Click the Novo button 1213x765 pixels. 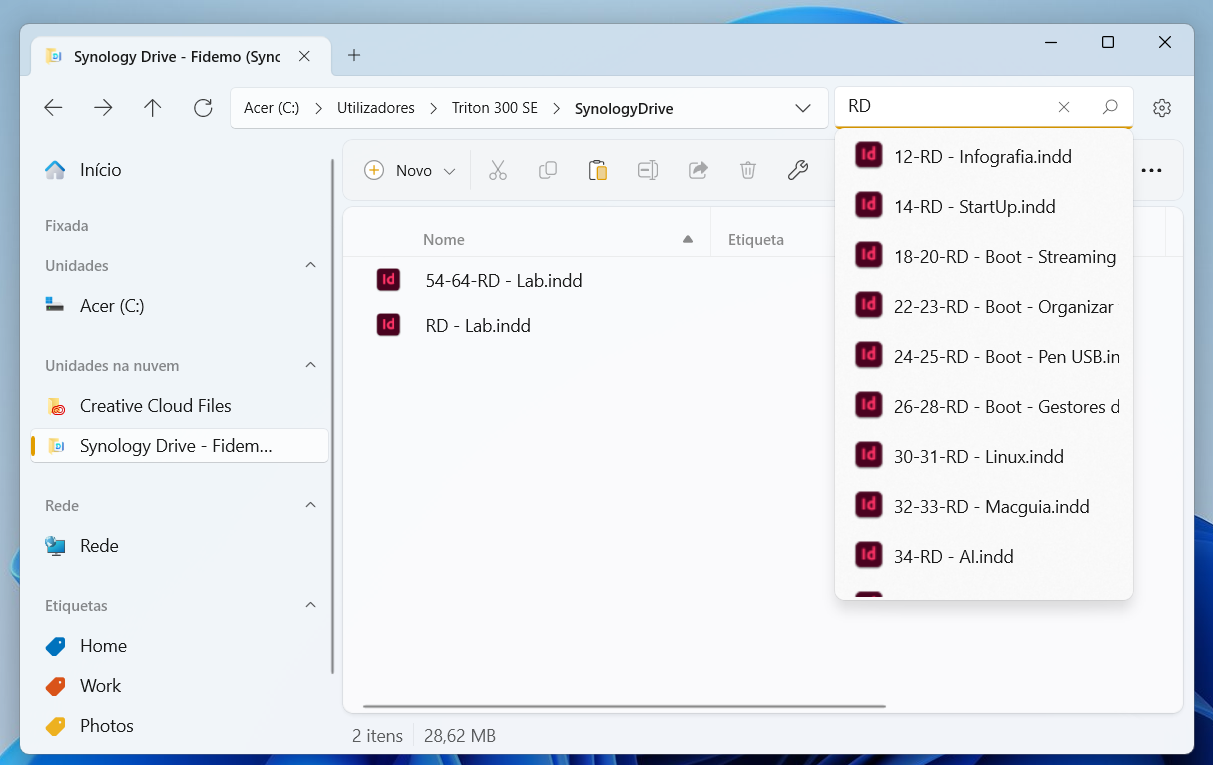398,171
